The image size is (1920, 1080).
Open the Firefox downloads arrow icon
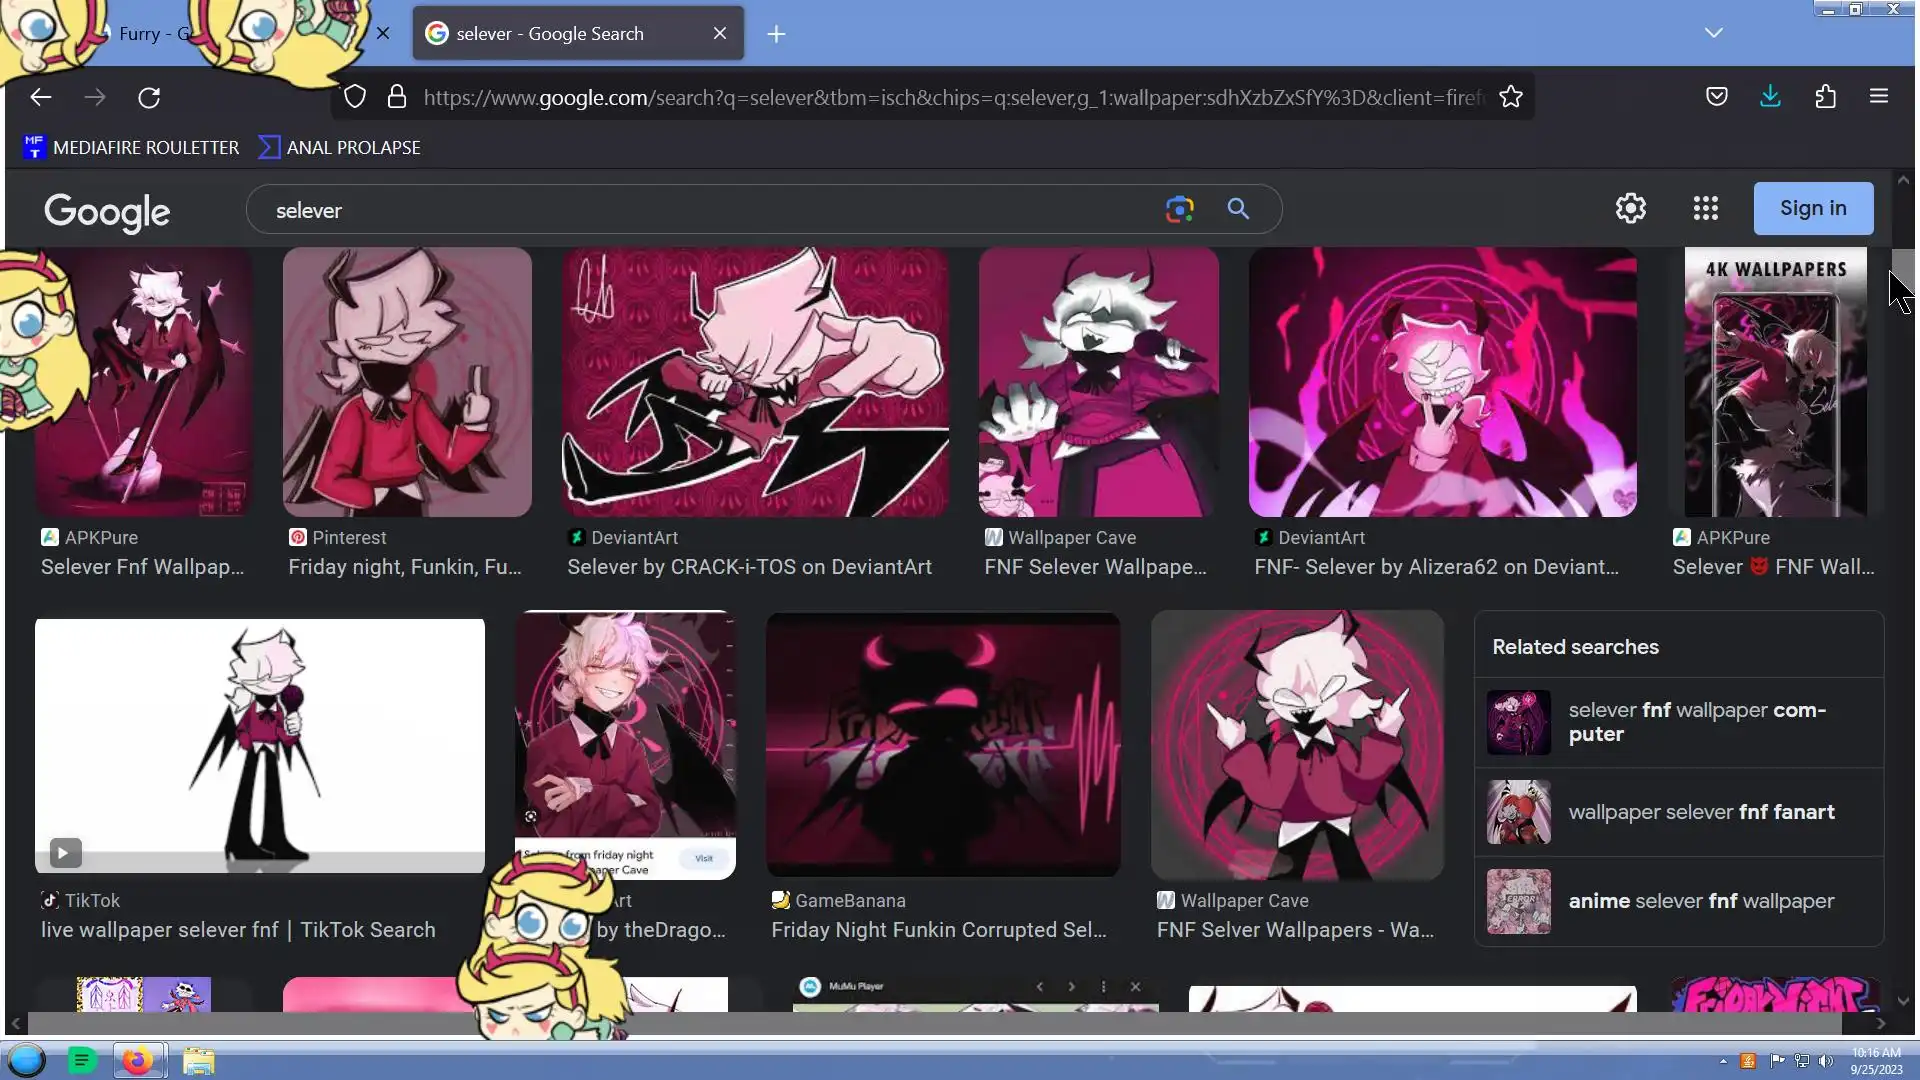(x=1770, y=97)
